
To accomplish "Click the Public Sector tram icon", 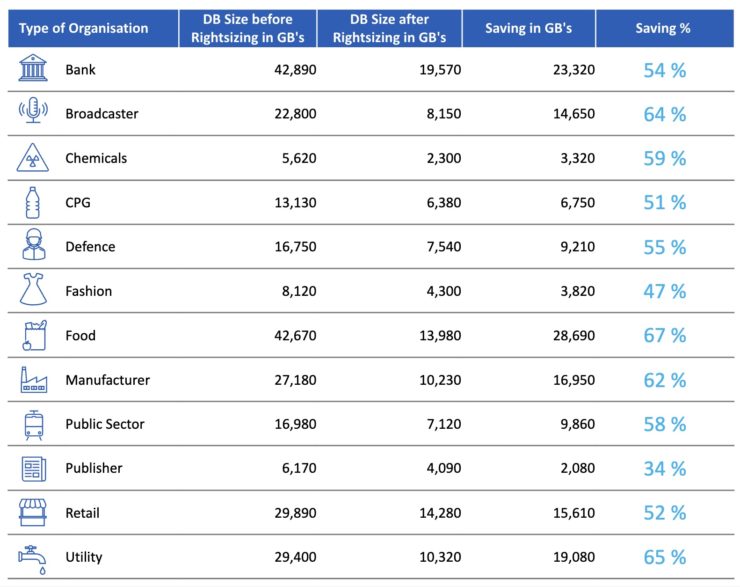I will point(33,424).
